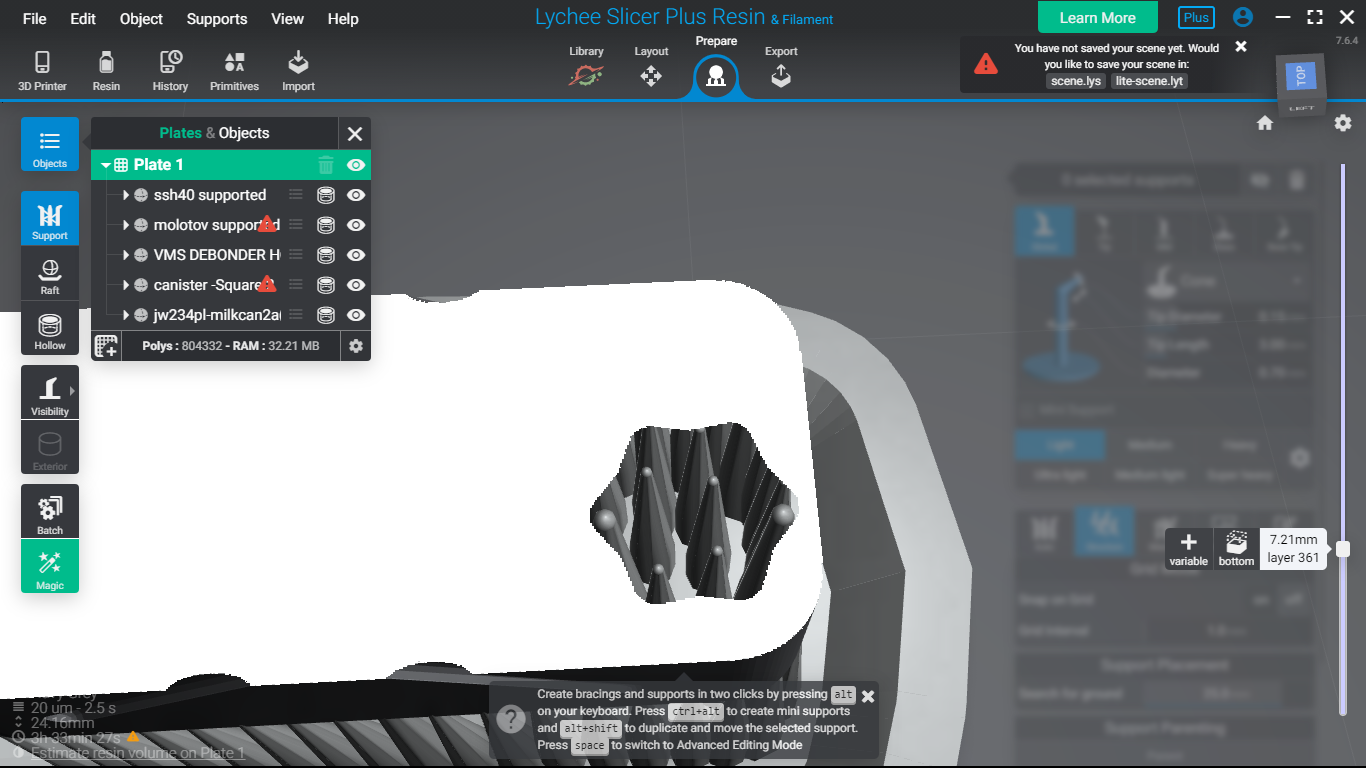
Task: Click the bottom layer button
Action: [x=1236, y=548]
